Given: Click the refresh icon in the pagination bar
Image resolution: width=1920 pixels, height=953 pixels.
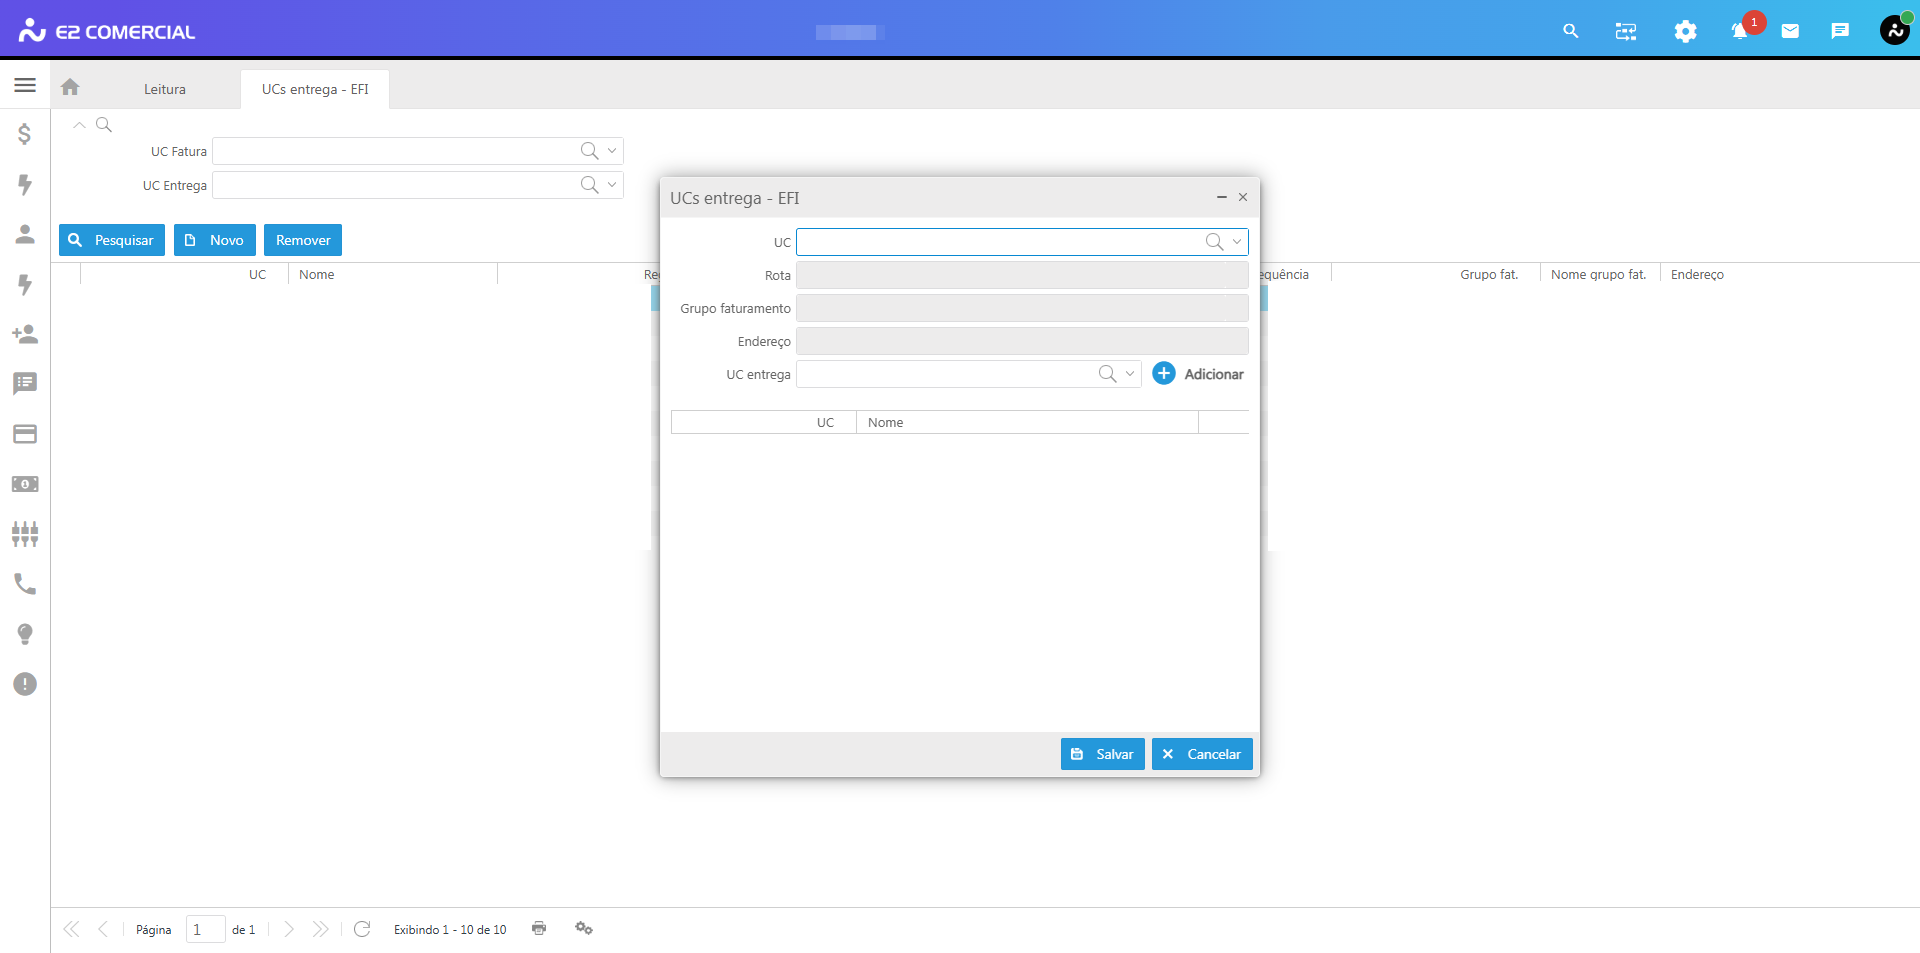Looking at the screenshot, I should coord(362,929).
